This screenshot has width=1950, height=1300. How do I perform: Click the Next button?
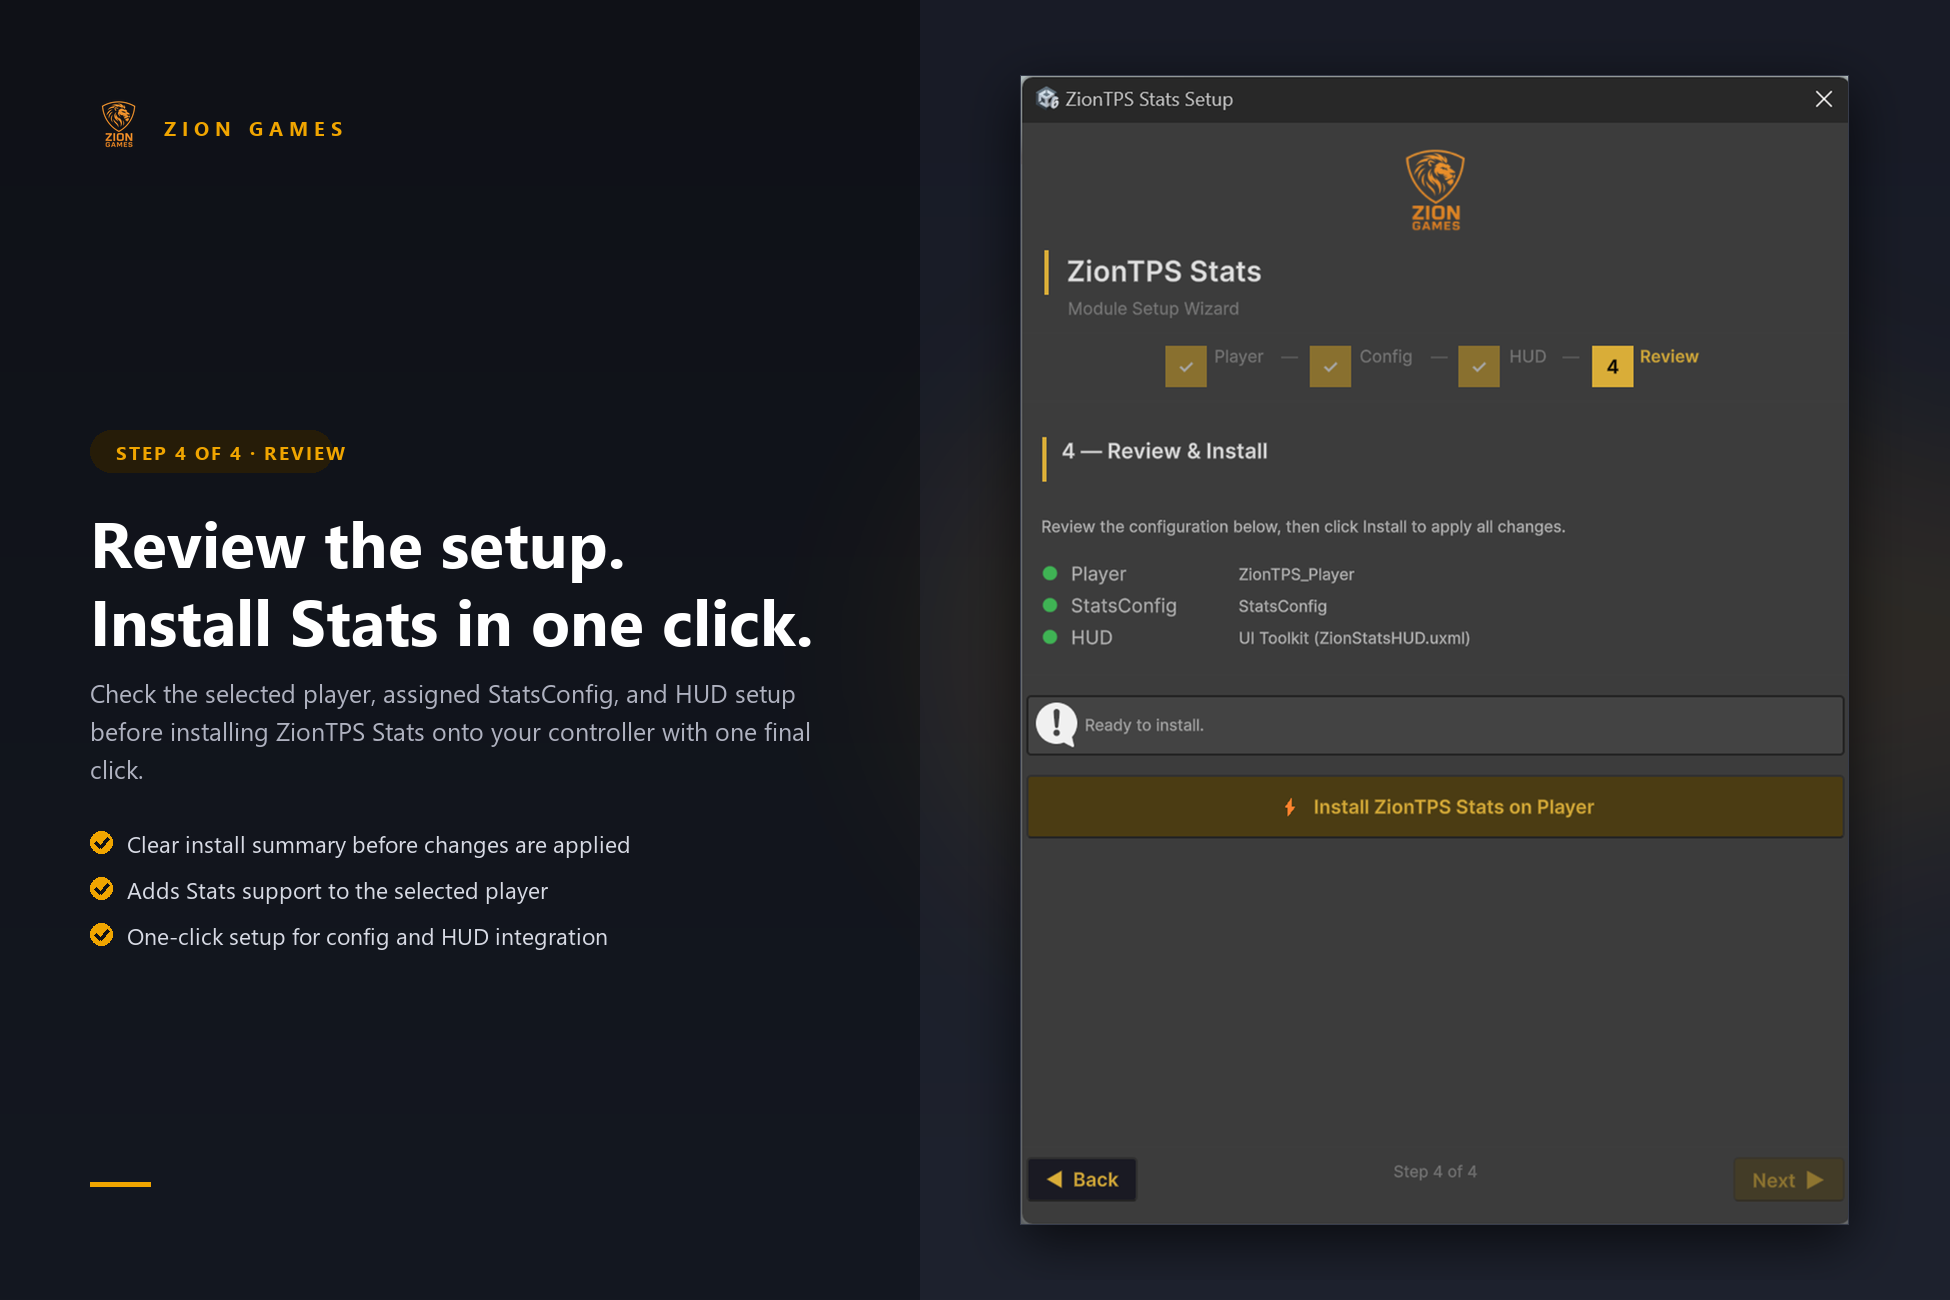pyautogui.click(x=1788, y=1180)
